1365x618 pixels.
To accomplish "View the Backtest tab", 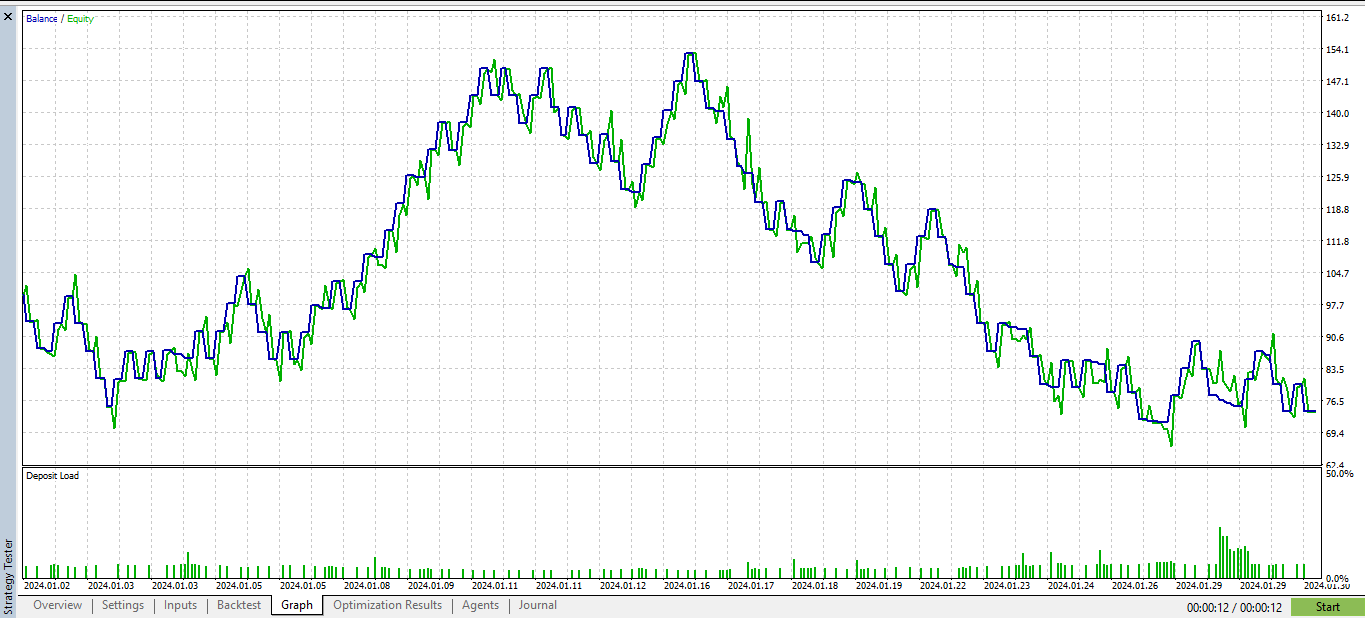I will (238, 605).
